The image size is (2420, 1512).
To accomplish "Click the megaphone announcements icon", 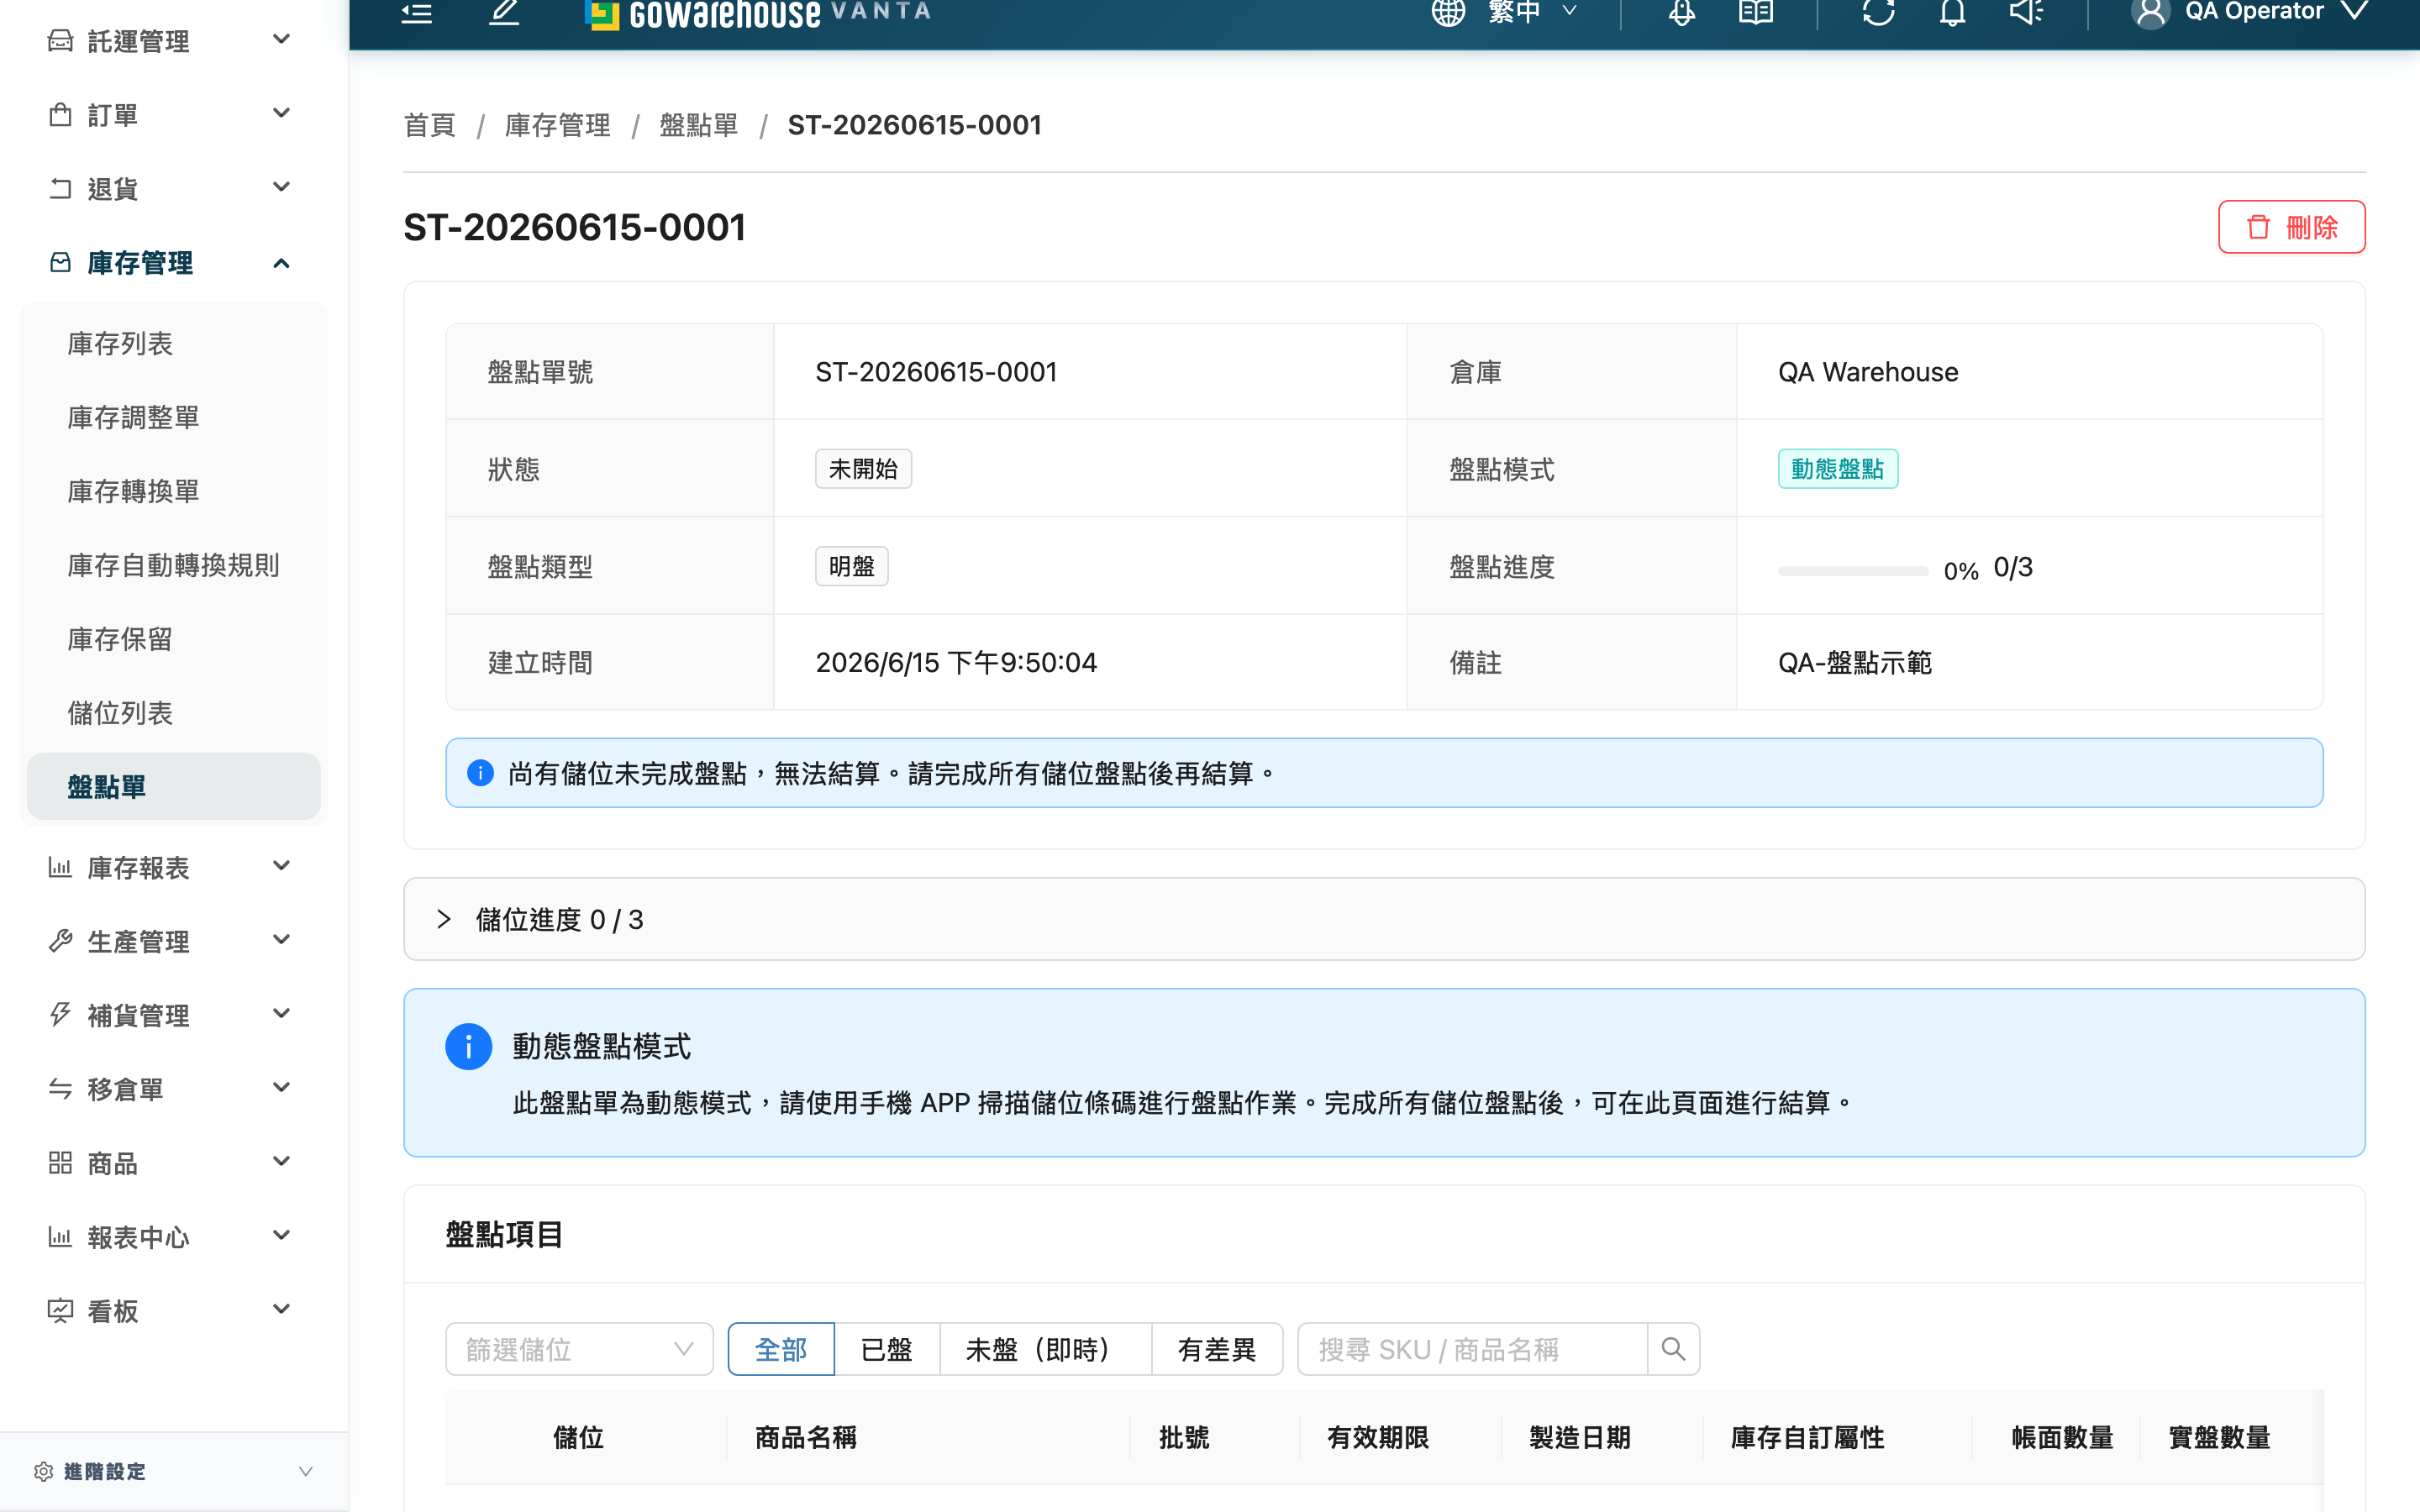I will click(x=2026, y=12).
